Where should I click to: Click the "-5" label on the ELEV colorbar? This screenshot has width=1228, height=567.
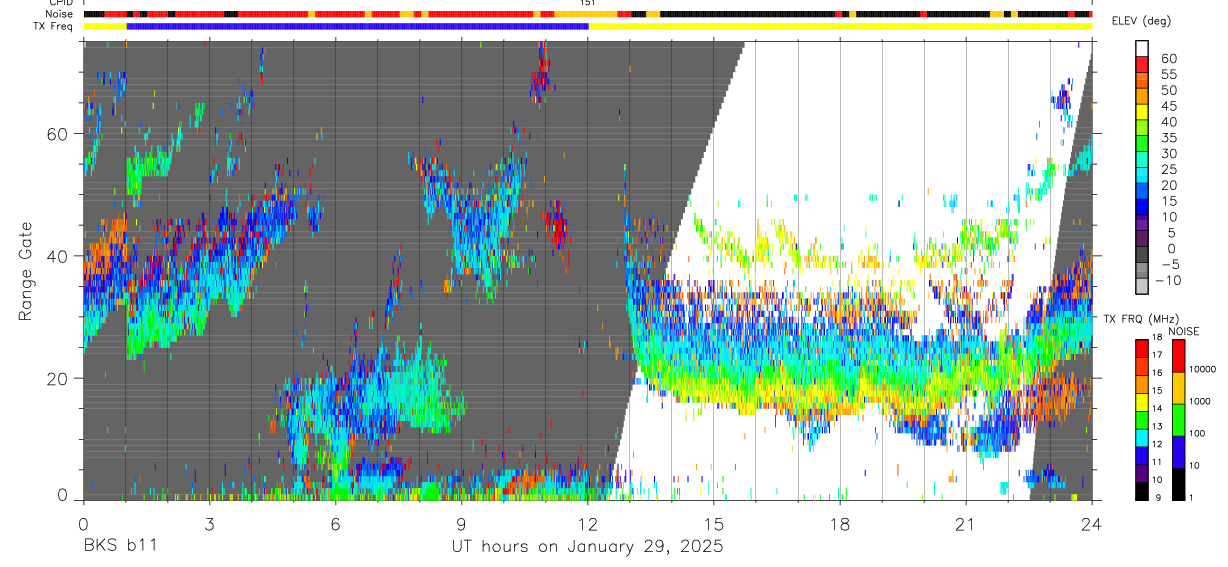[x=1169, y=265]
